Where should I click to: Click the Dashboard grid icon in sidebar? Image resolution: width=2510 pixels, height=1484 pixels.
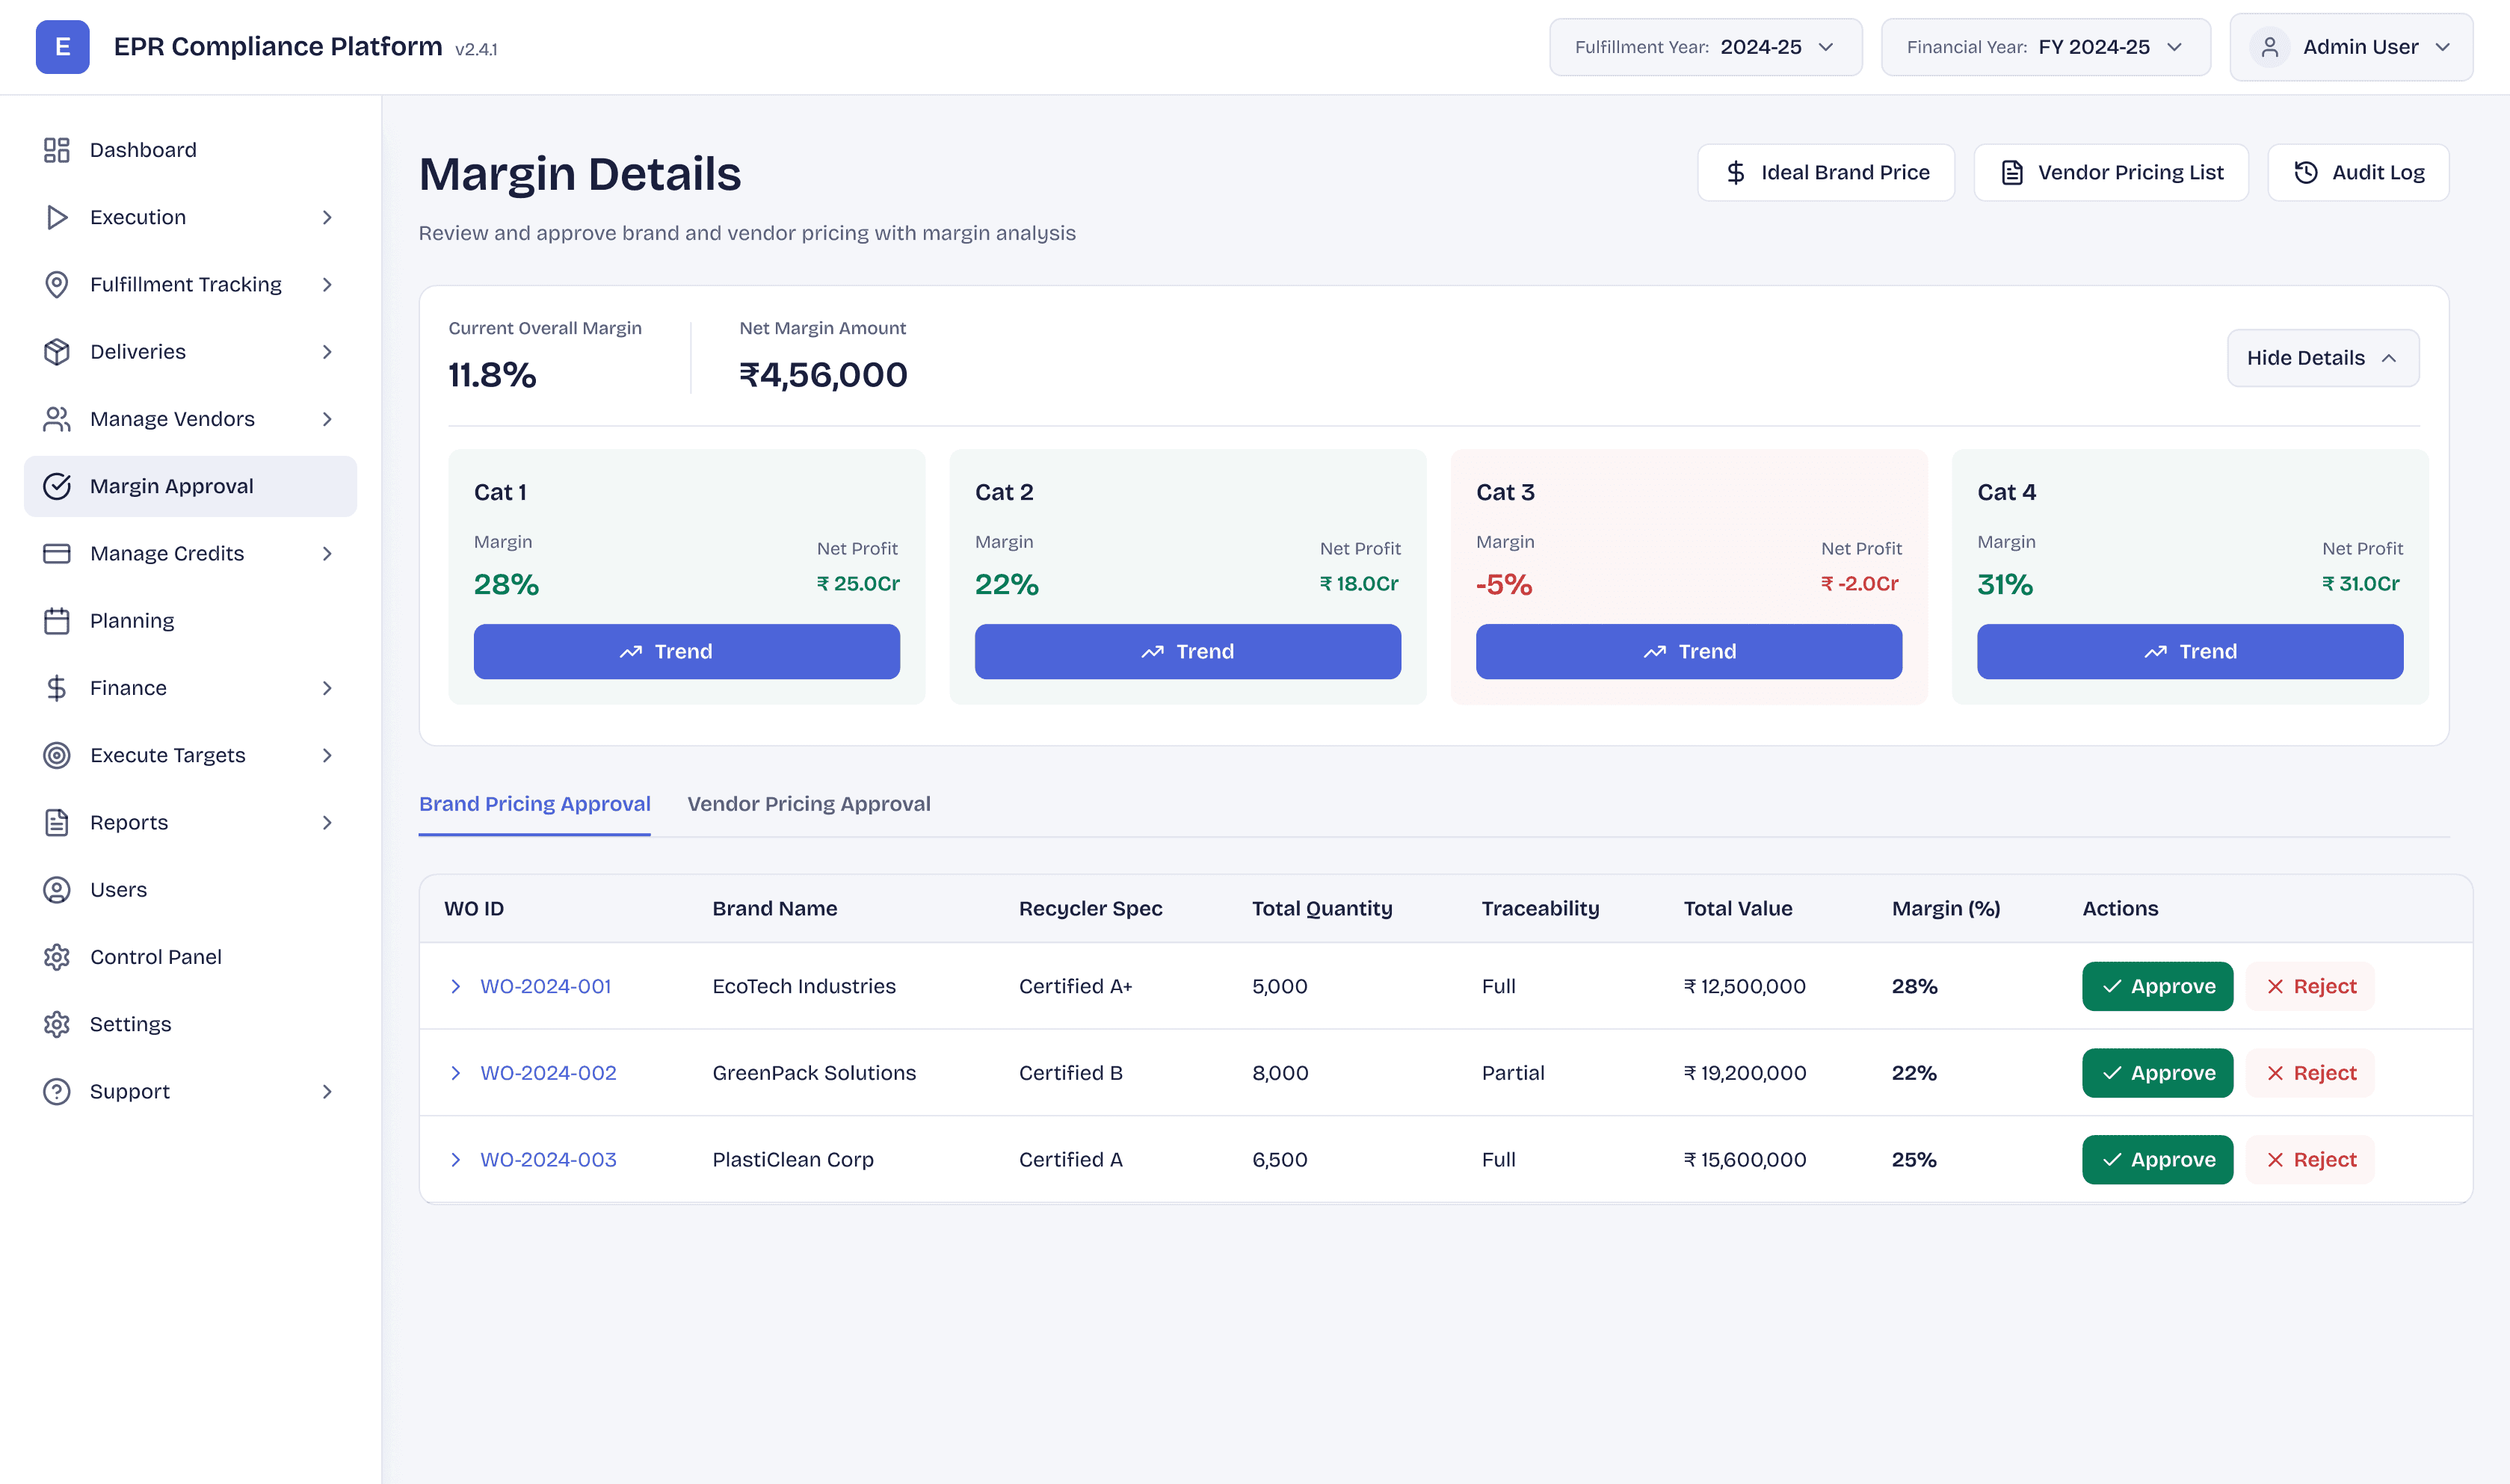point(57,150)
